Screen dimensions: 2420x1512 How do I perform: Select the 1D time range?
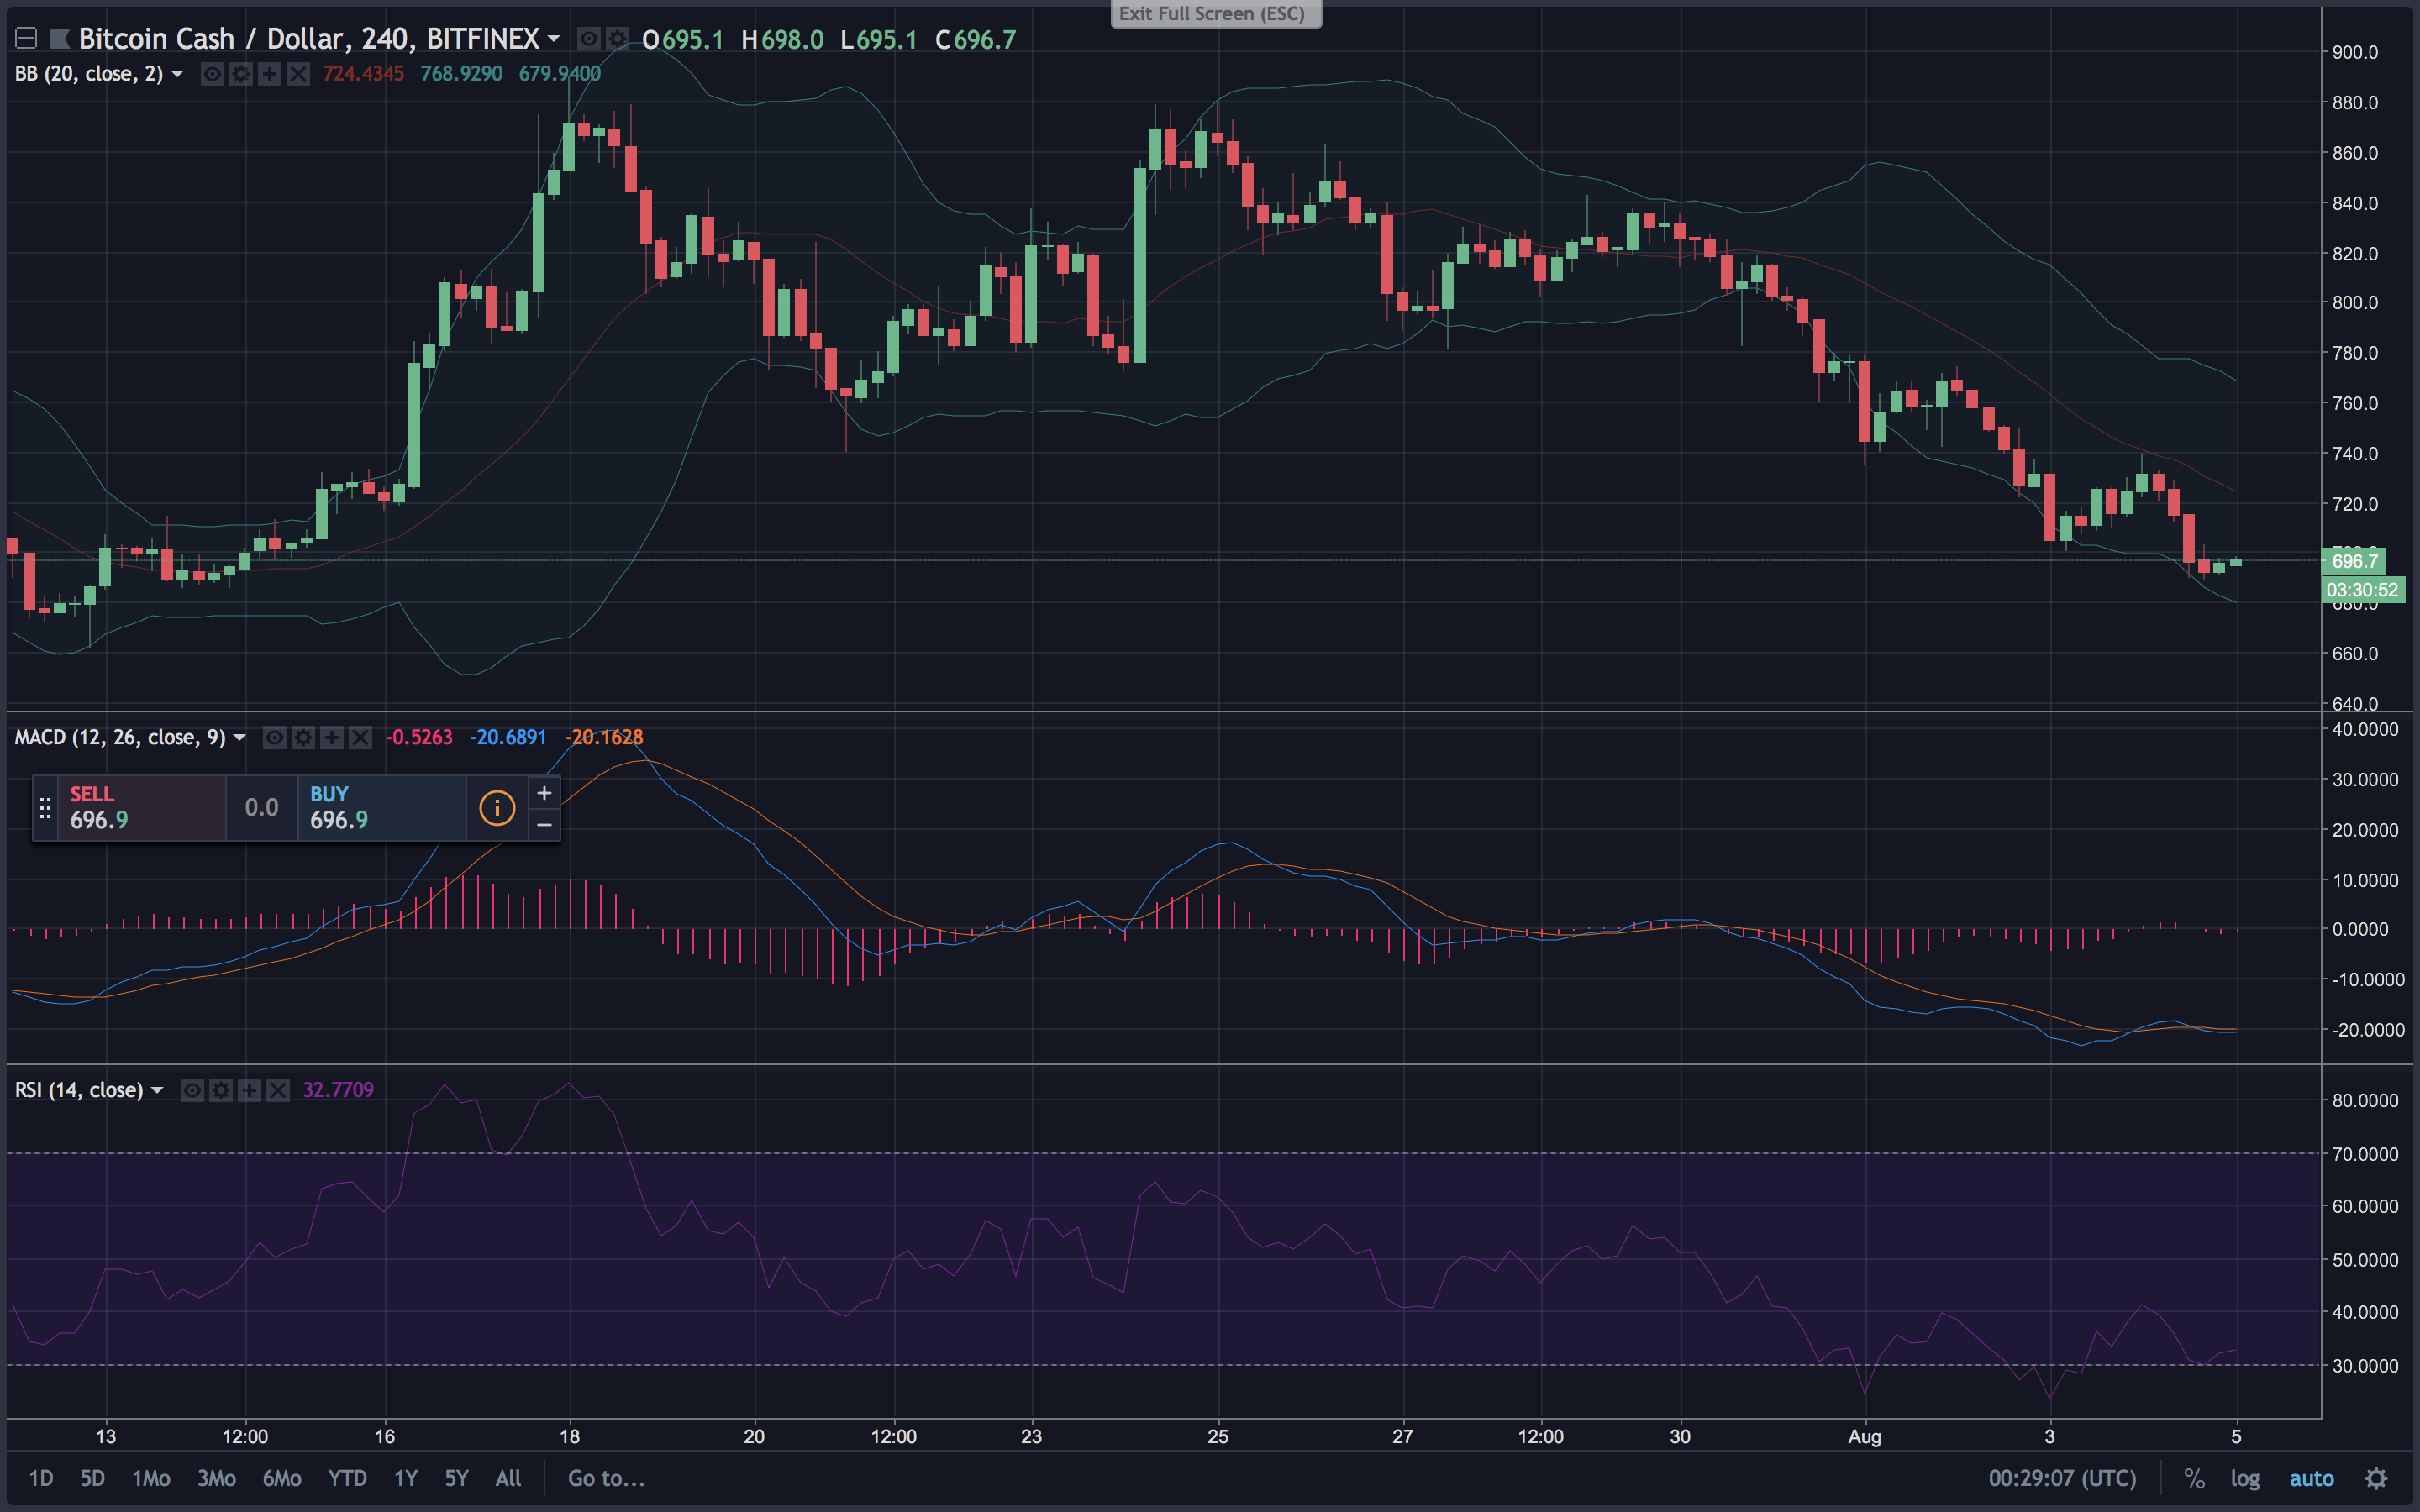41,1478
